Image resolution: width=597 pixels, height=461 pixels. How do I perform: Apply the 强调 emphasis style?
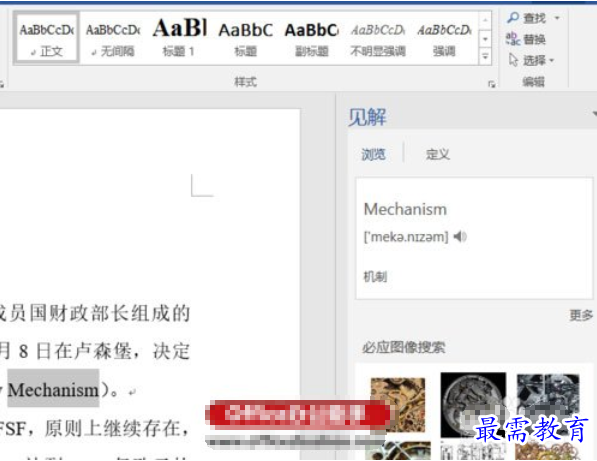click(x=444, y=38)
